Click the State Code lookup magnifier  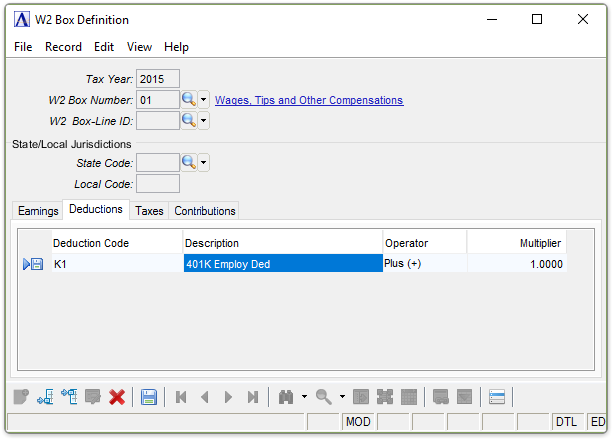tap(188, 162)
